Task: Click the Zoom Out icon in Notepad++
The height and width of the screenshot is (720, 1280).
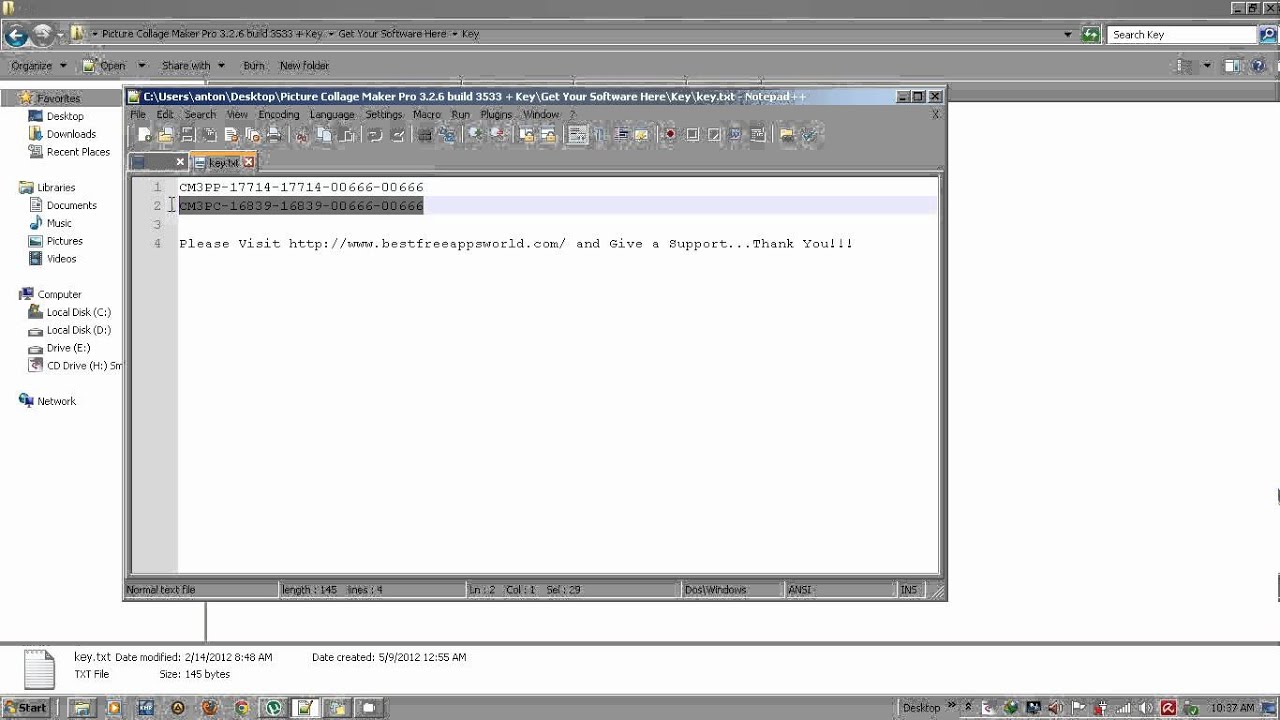Action: pos(497,135)
